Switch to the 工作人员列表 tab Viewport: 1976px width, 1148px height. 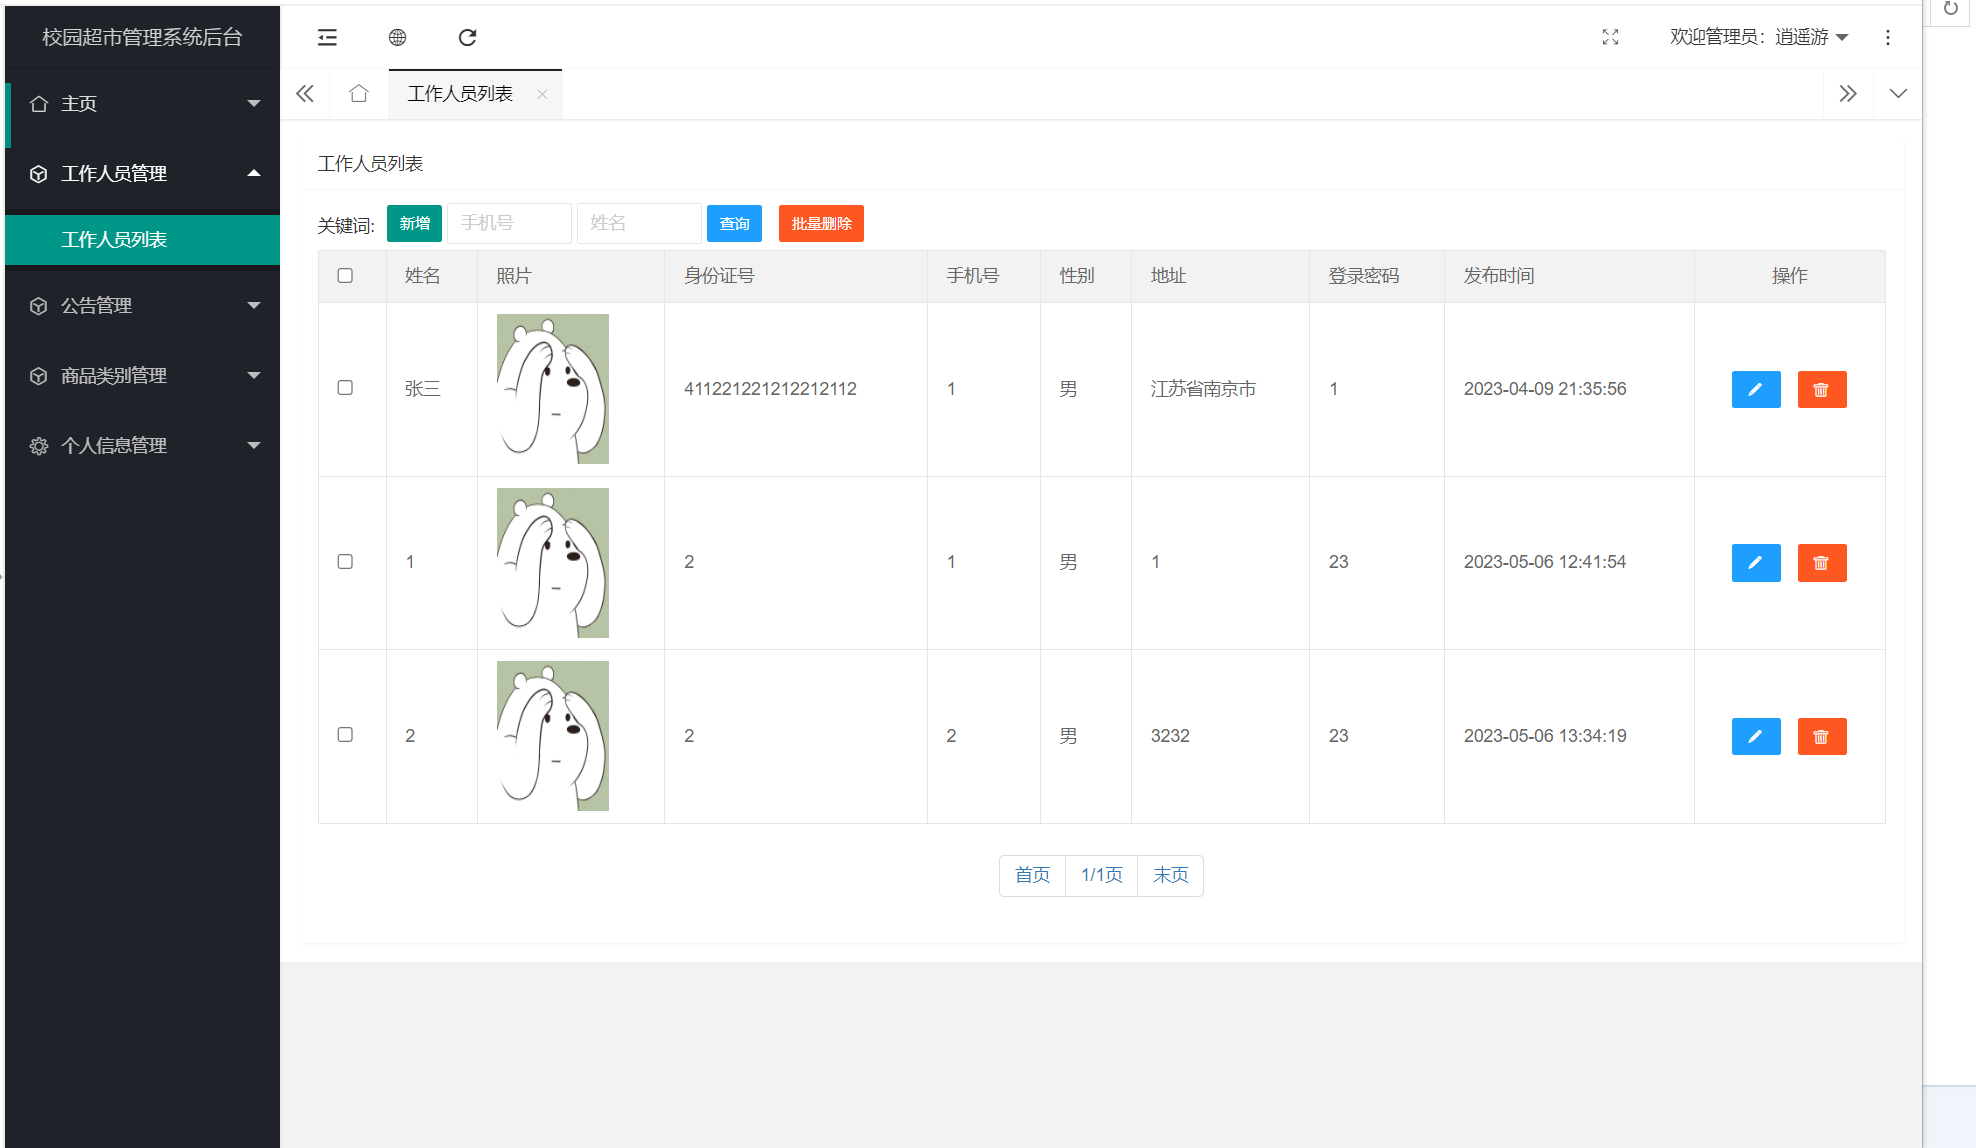coord(461,93)
